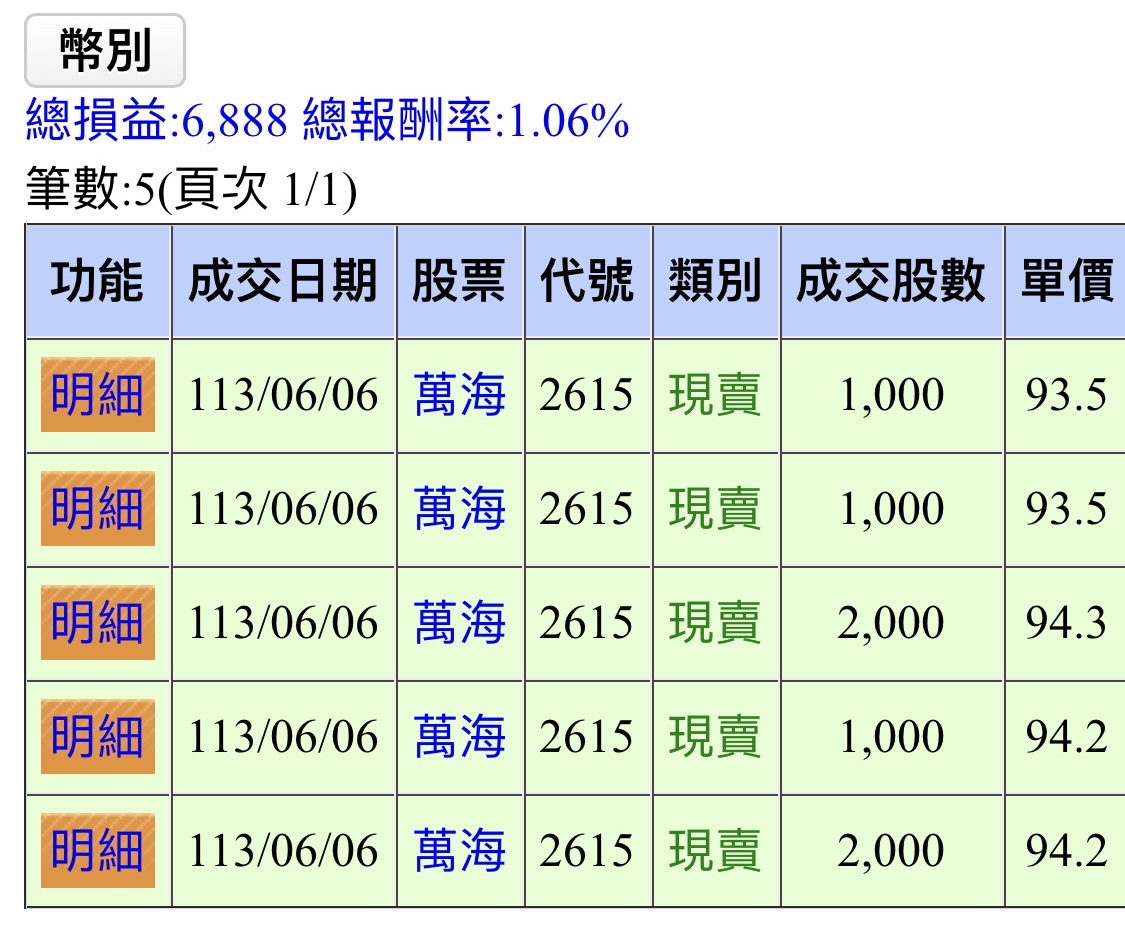Image resolution: width=1125 pixels, height=943 pixels.
Task: Click the 股票 column header
Action: pos(460,281)
